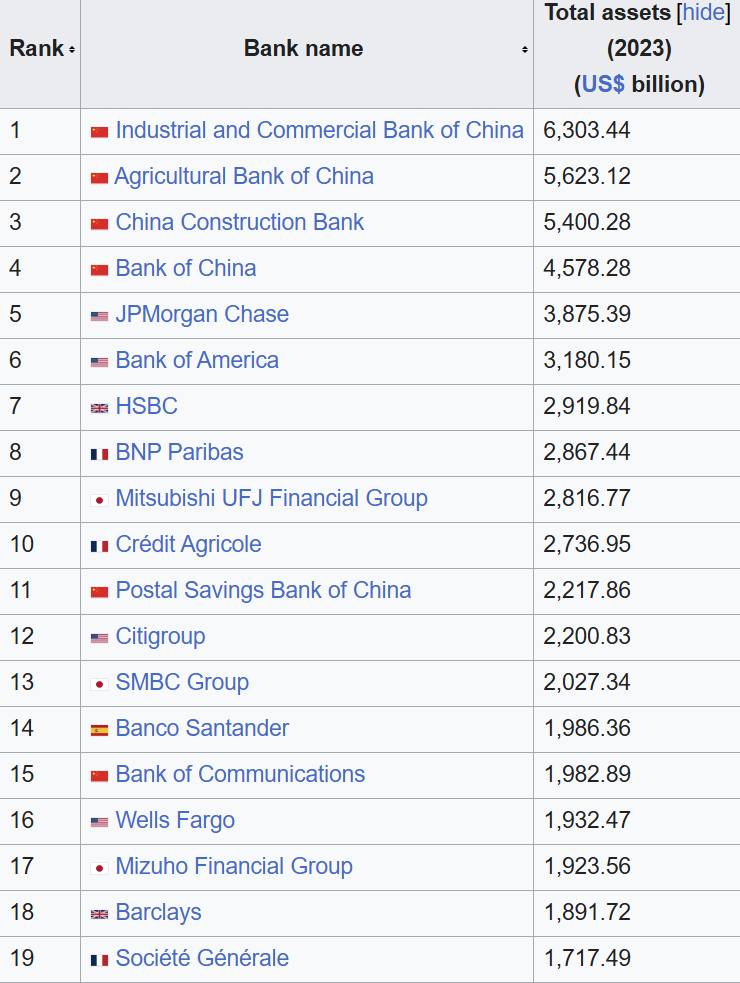Click the US flag next to JPMorgan Chase
740x983 pixels.
coord(99,316)
